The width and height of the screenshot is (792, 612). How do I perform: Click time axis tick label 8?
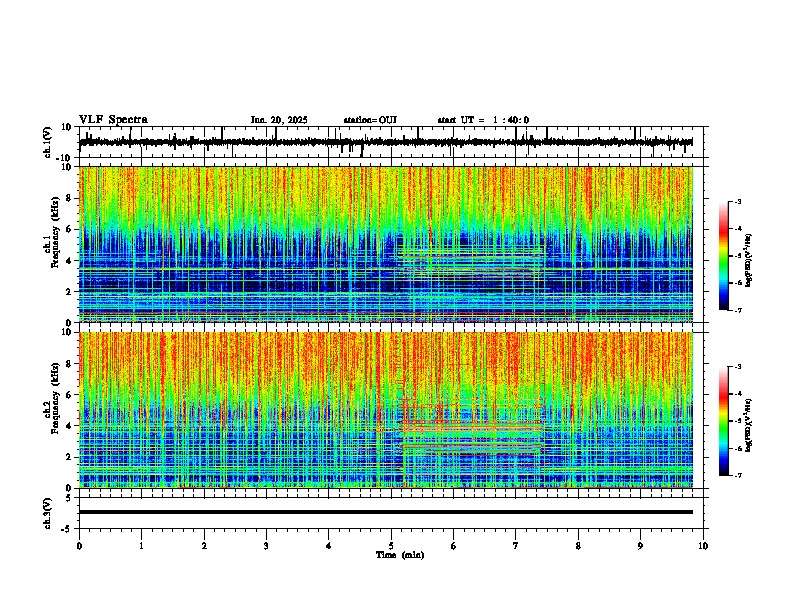pos(578,546)
